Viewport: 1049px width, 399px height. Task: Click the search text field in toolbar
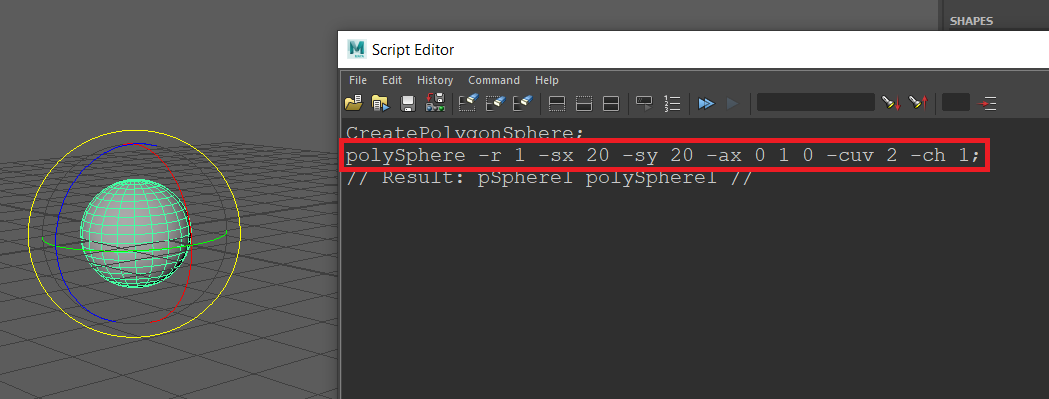(x=816, y=102)
